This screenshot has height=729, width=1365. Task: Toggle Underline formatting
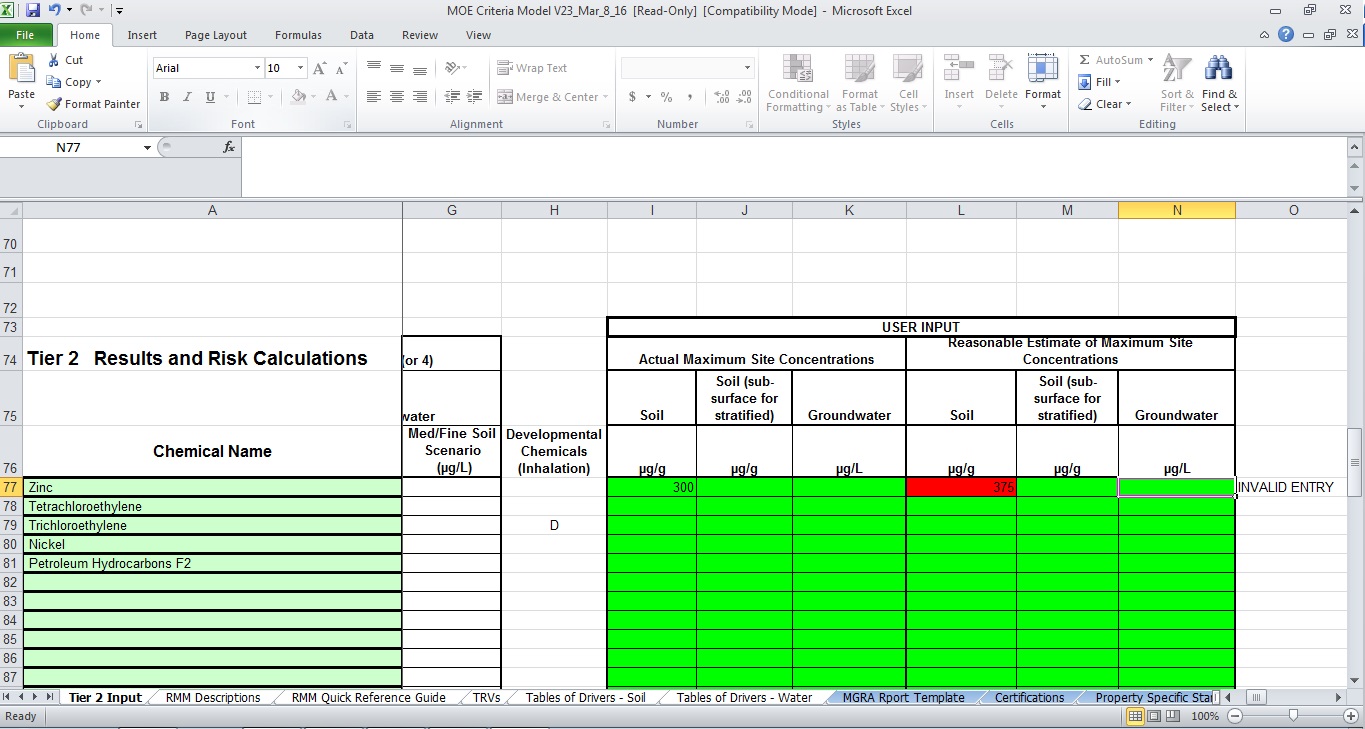[x=210, y=97]
